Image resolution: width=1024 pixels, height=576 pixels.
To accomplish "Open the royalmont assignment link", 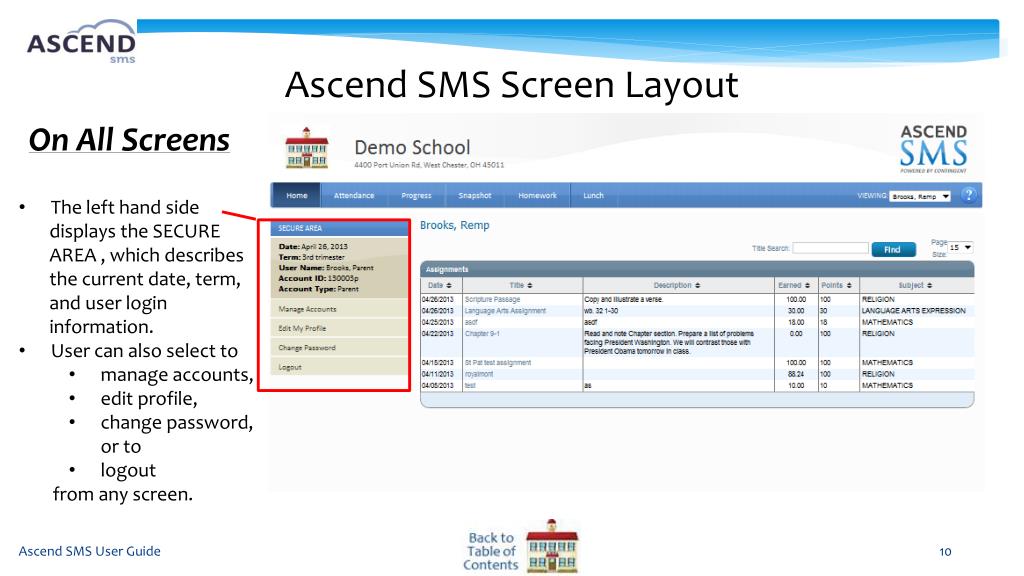I will (x=479, y=374).
